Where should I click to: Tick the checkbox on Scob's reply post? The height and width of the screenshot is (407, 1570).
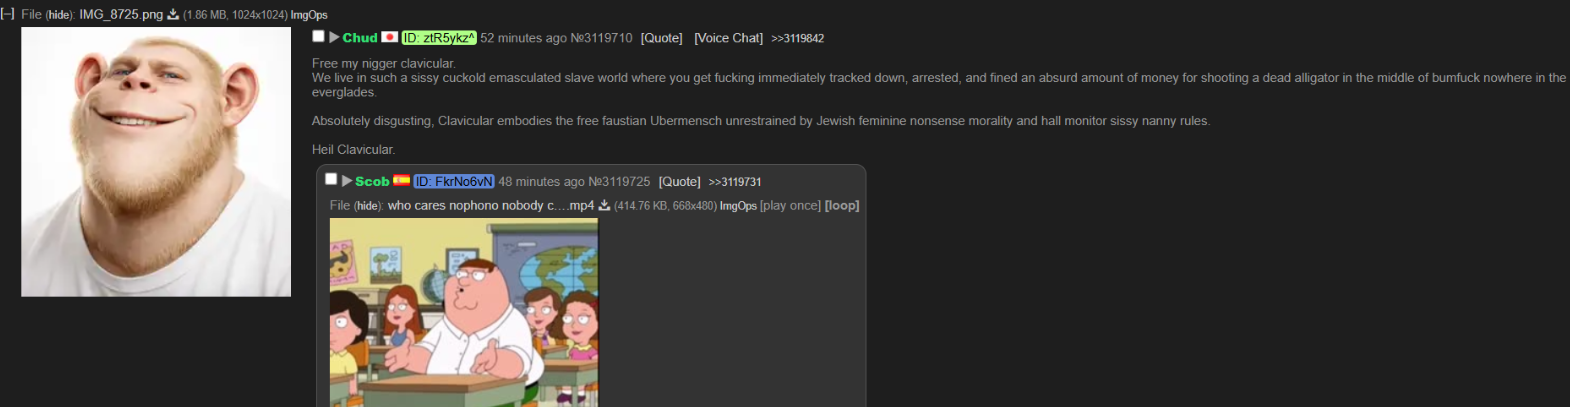click(x=331, y=179)
